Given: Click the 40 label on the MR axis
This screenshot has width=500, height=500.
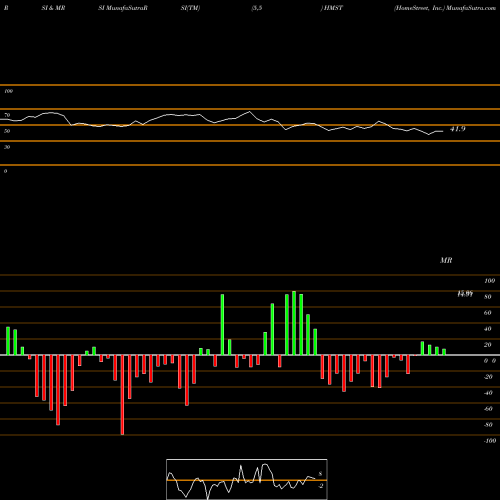Looking at the screenshot, I should 488,329.
